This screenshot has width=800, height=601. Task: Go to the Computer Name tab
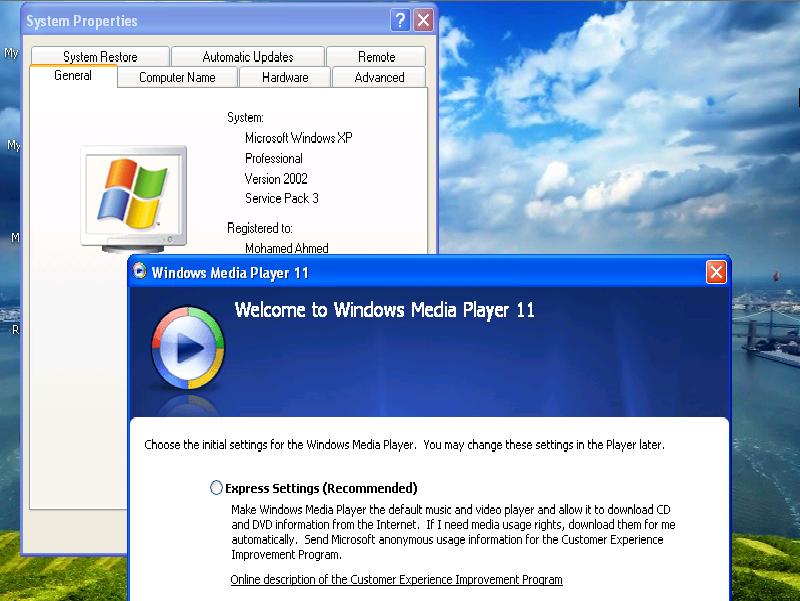tap(177, 78)
